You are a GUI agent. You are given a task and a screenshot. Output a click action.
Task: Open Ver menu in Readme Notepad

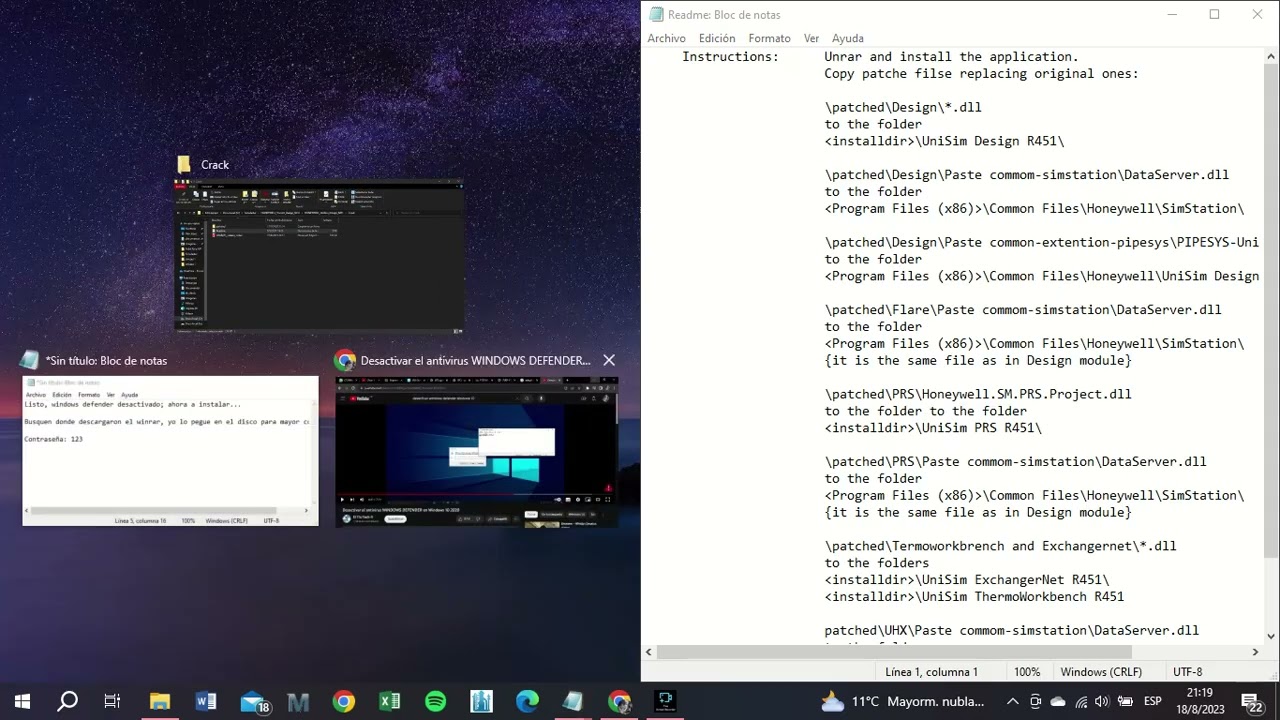coord(811,38)
